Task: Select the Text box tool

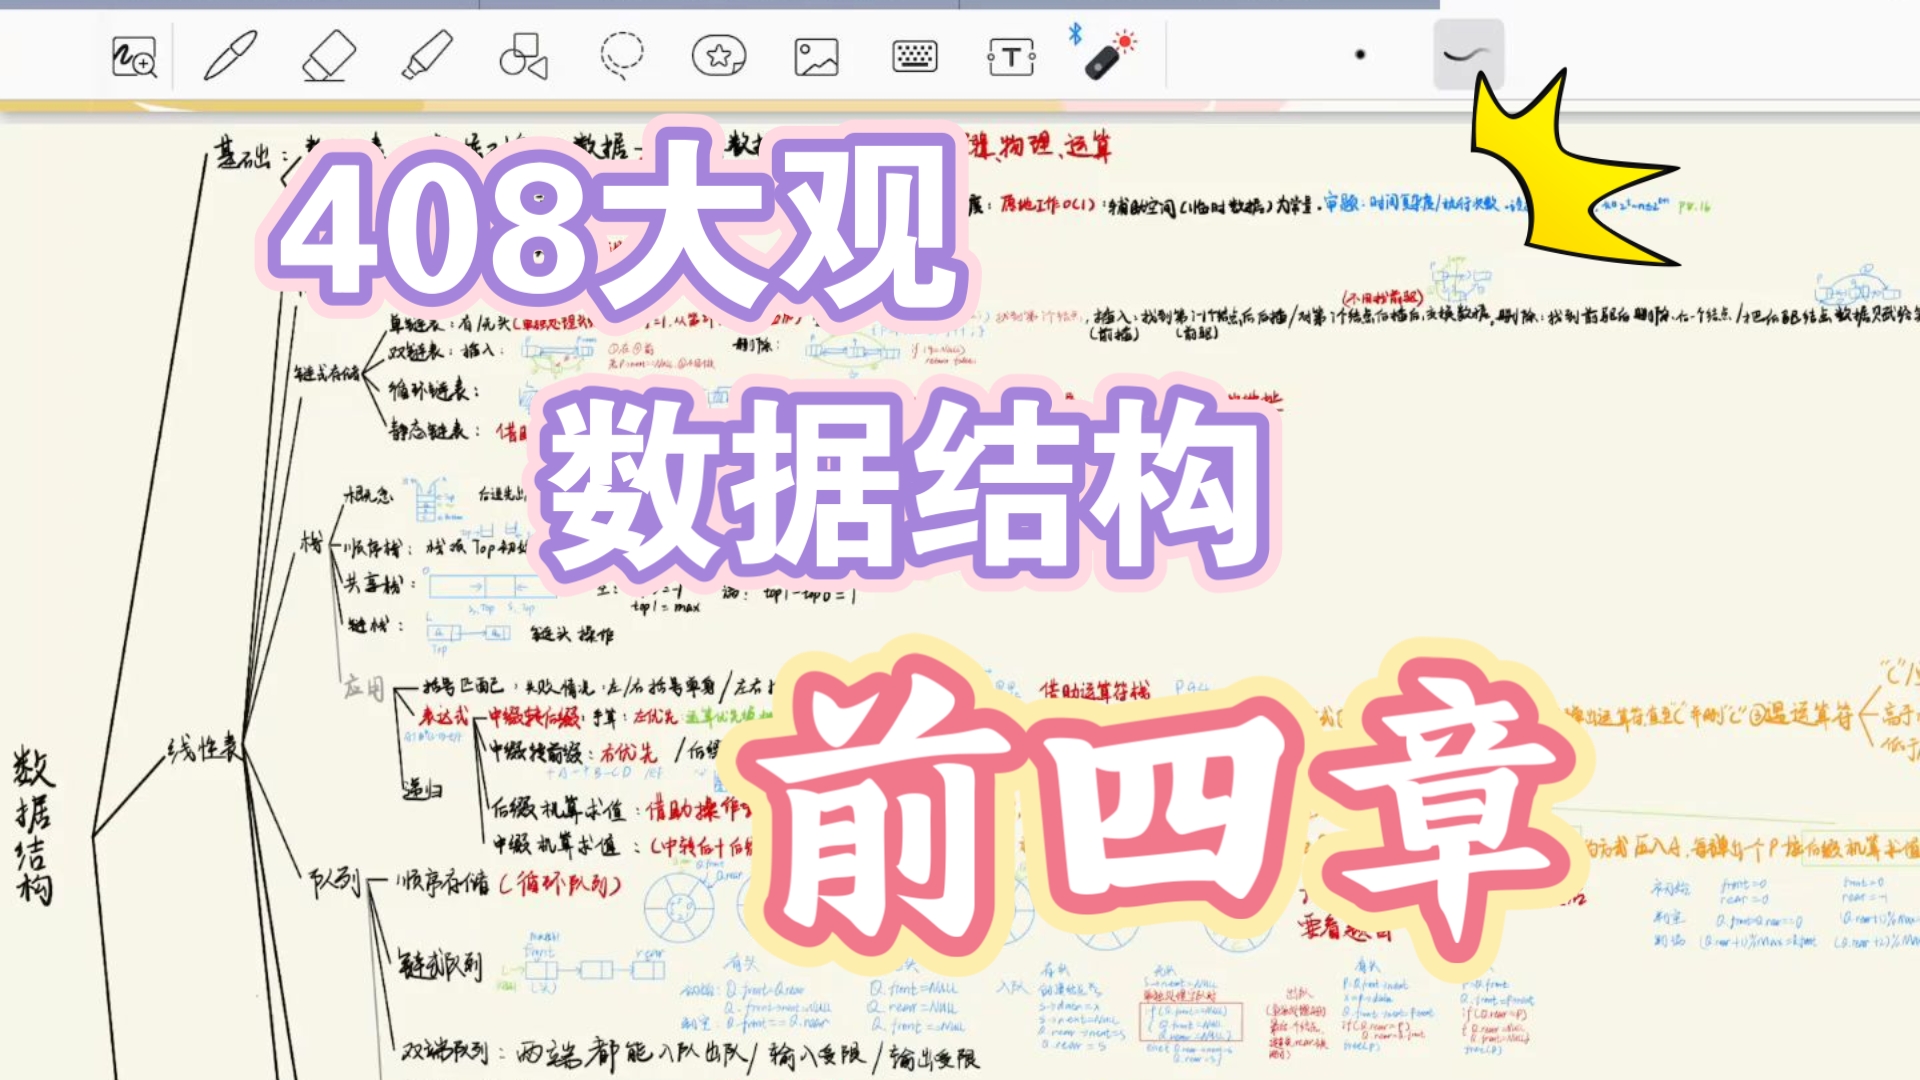Action: [x=1011, y=57]
